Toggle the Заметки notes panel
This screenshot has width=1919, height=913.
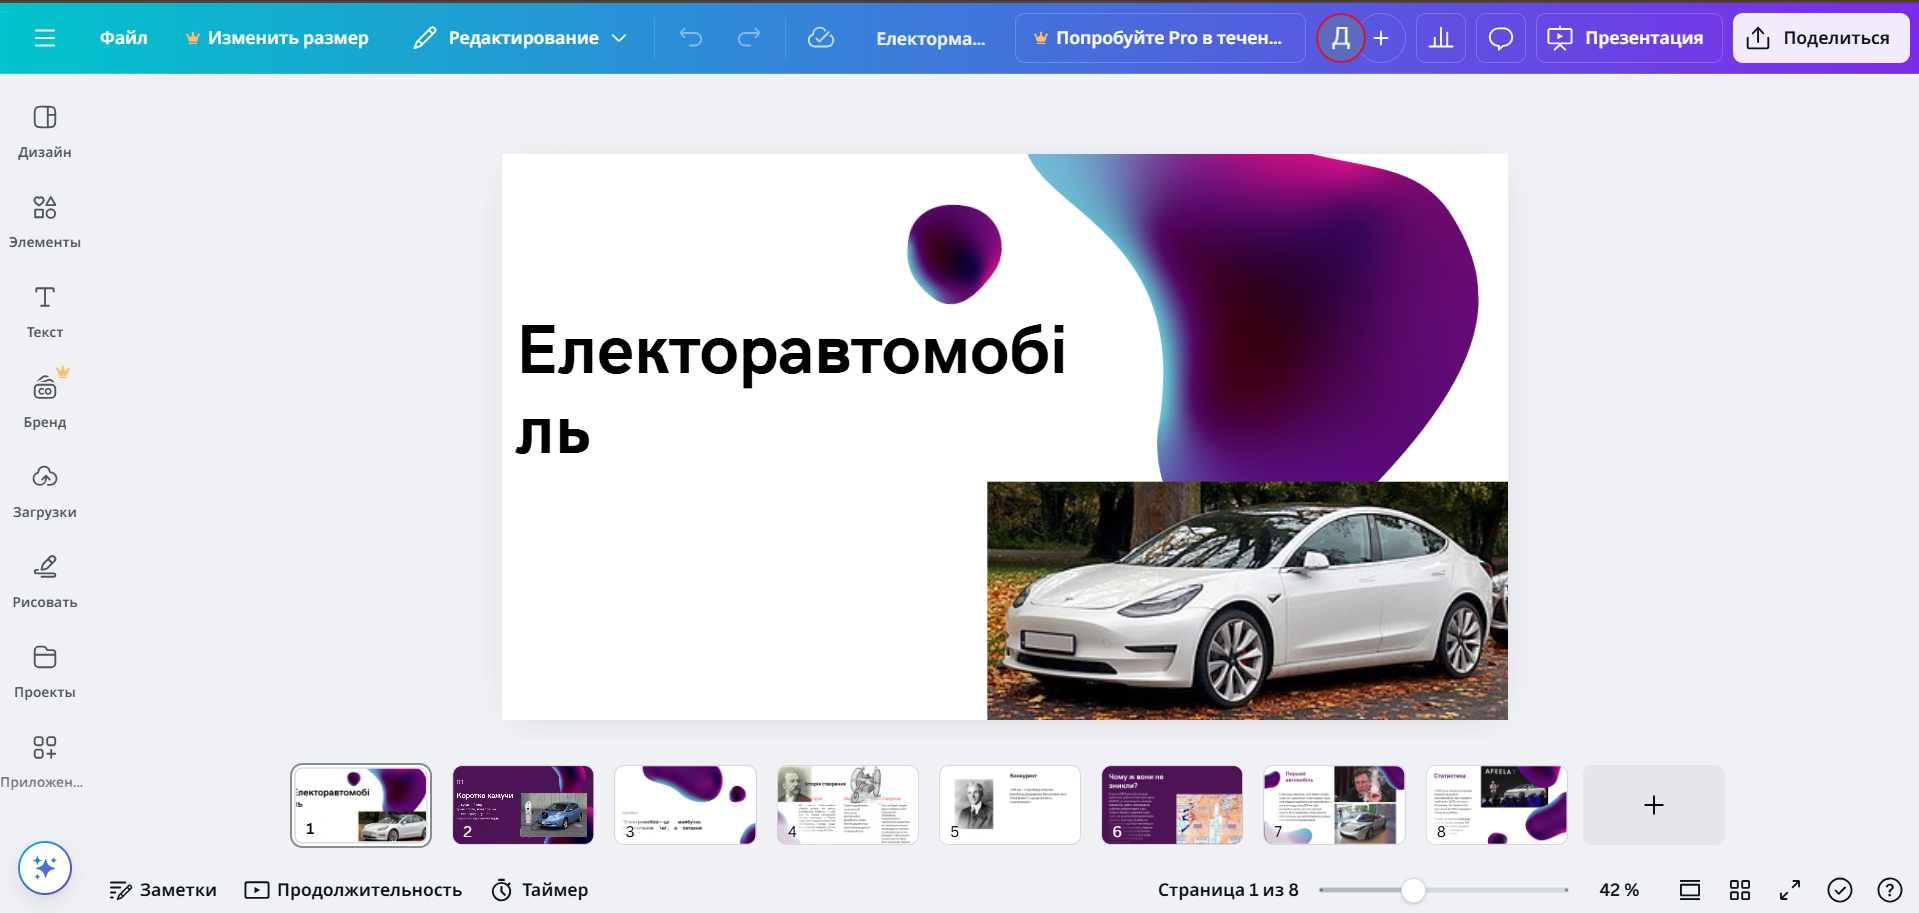(x=163, y=890)
